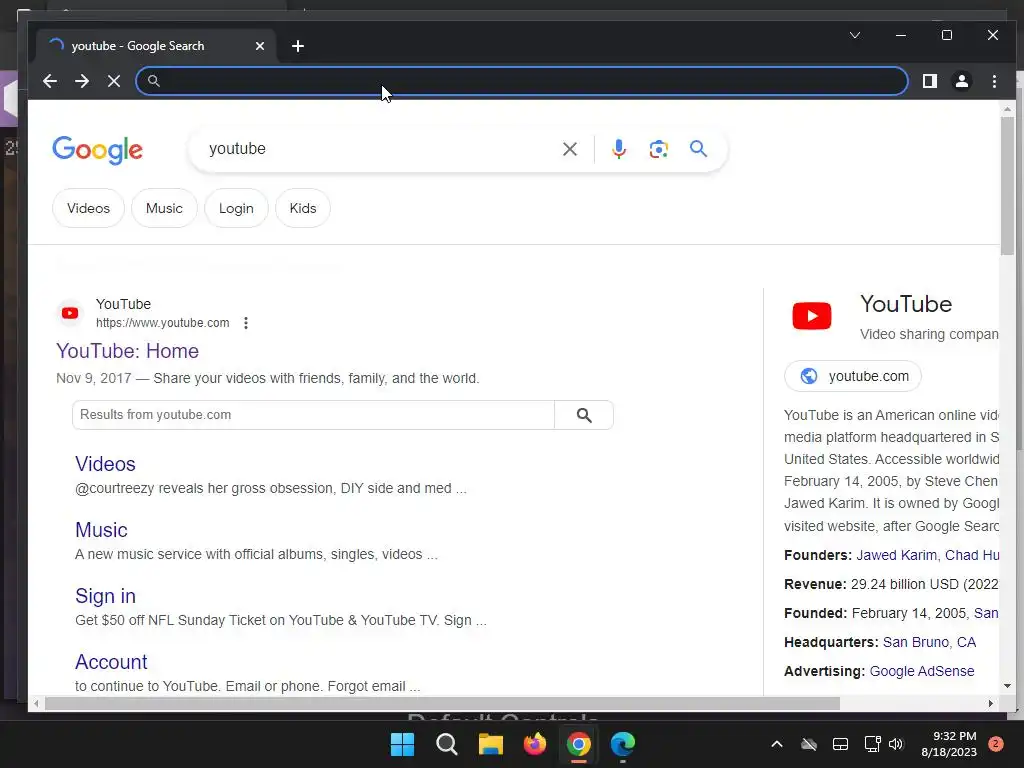Start voice search with the microphone
This screenshot has height=768, width=1024.
618,149
